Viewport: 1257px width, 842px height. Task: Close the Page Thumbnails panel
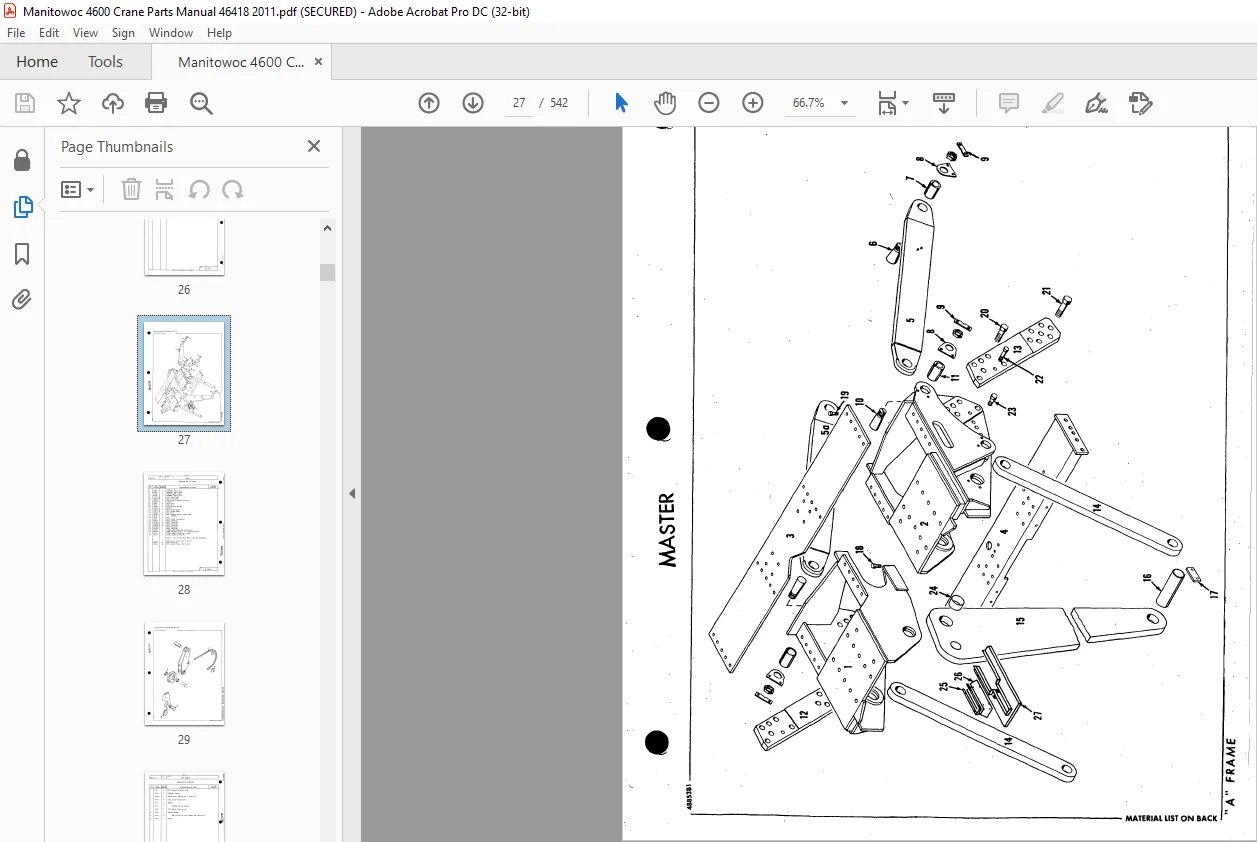[x=314, y=146]
